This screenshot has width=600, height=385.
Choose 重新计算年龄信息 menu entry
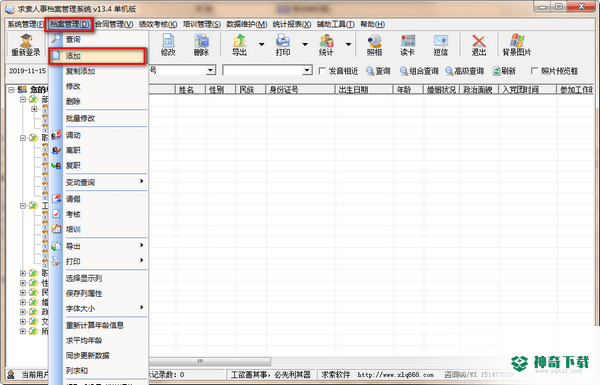pyautogui.click(x=99, y=325)
